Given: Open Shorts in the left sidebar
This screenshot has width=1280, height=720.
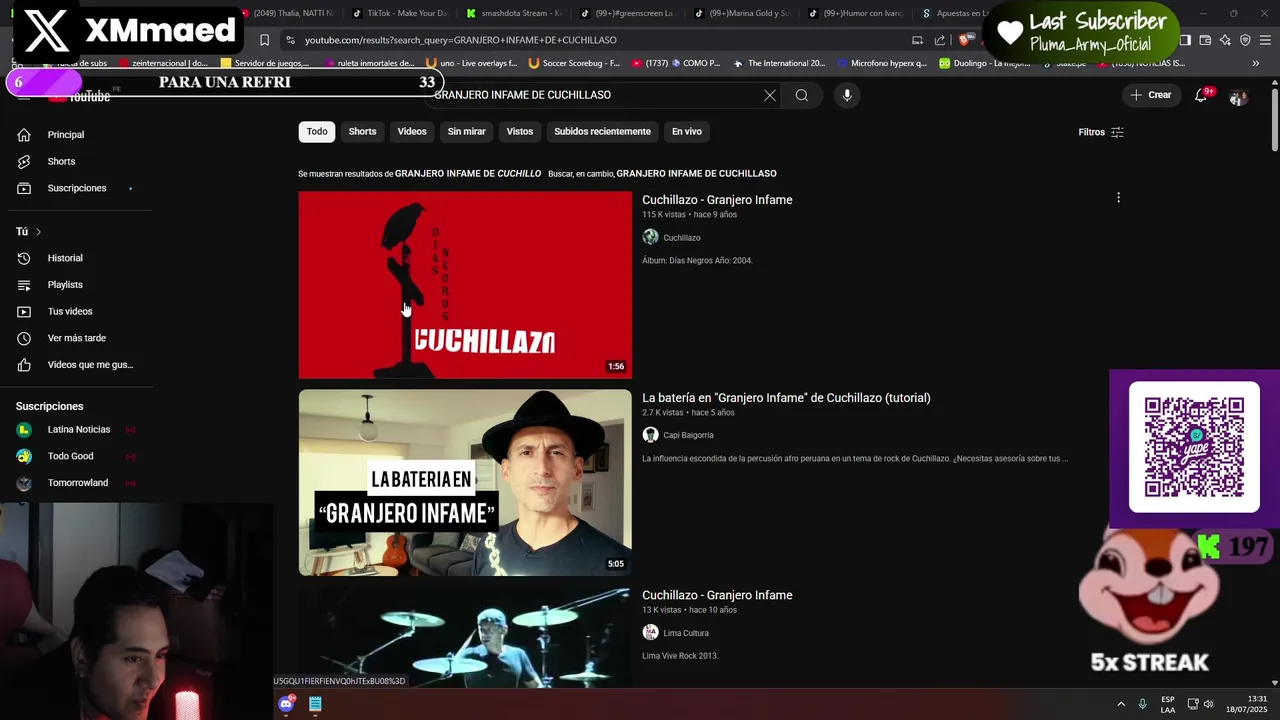Looking at the screenshot, I should click(x=60, y=161).
